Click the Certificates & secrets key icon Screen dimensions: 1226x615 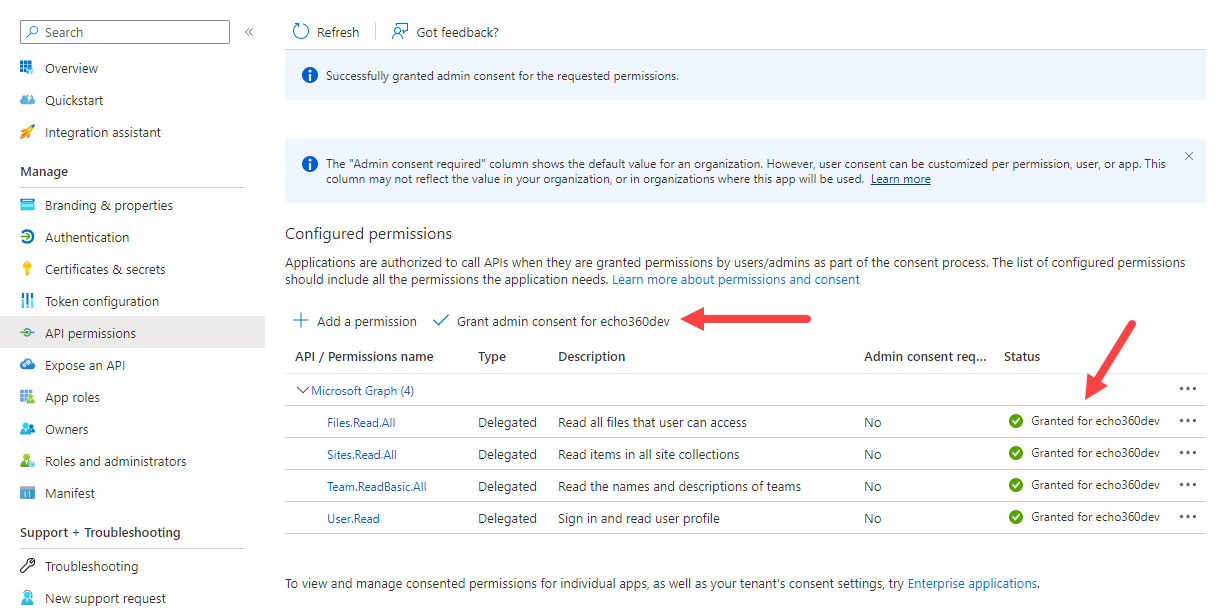click(27, 269)
